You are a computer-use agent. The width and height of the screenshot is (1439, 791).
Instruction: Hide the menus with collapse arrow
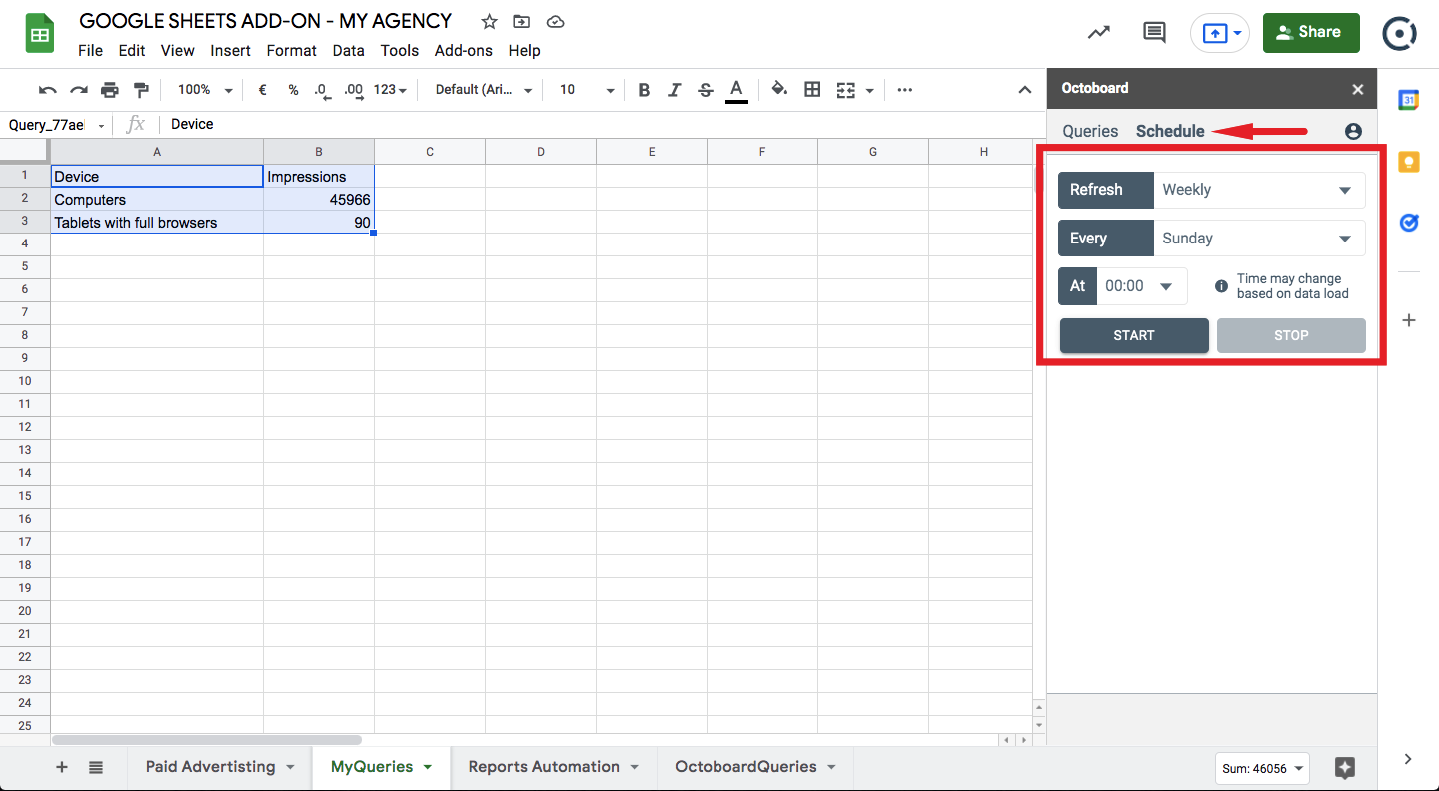point(1025,90)
